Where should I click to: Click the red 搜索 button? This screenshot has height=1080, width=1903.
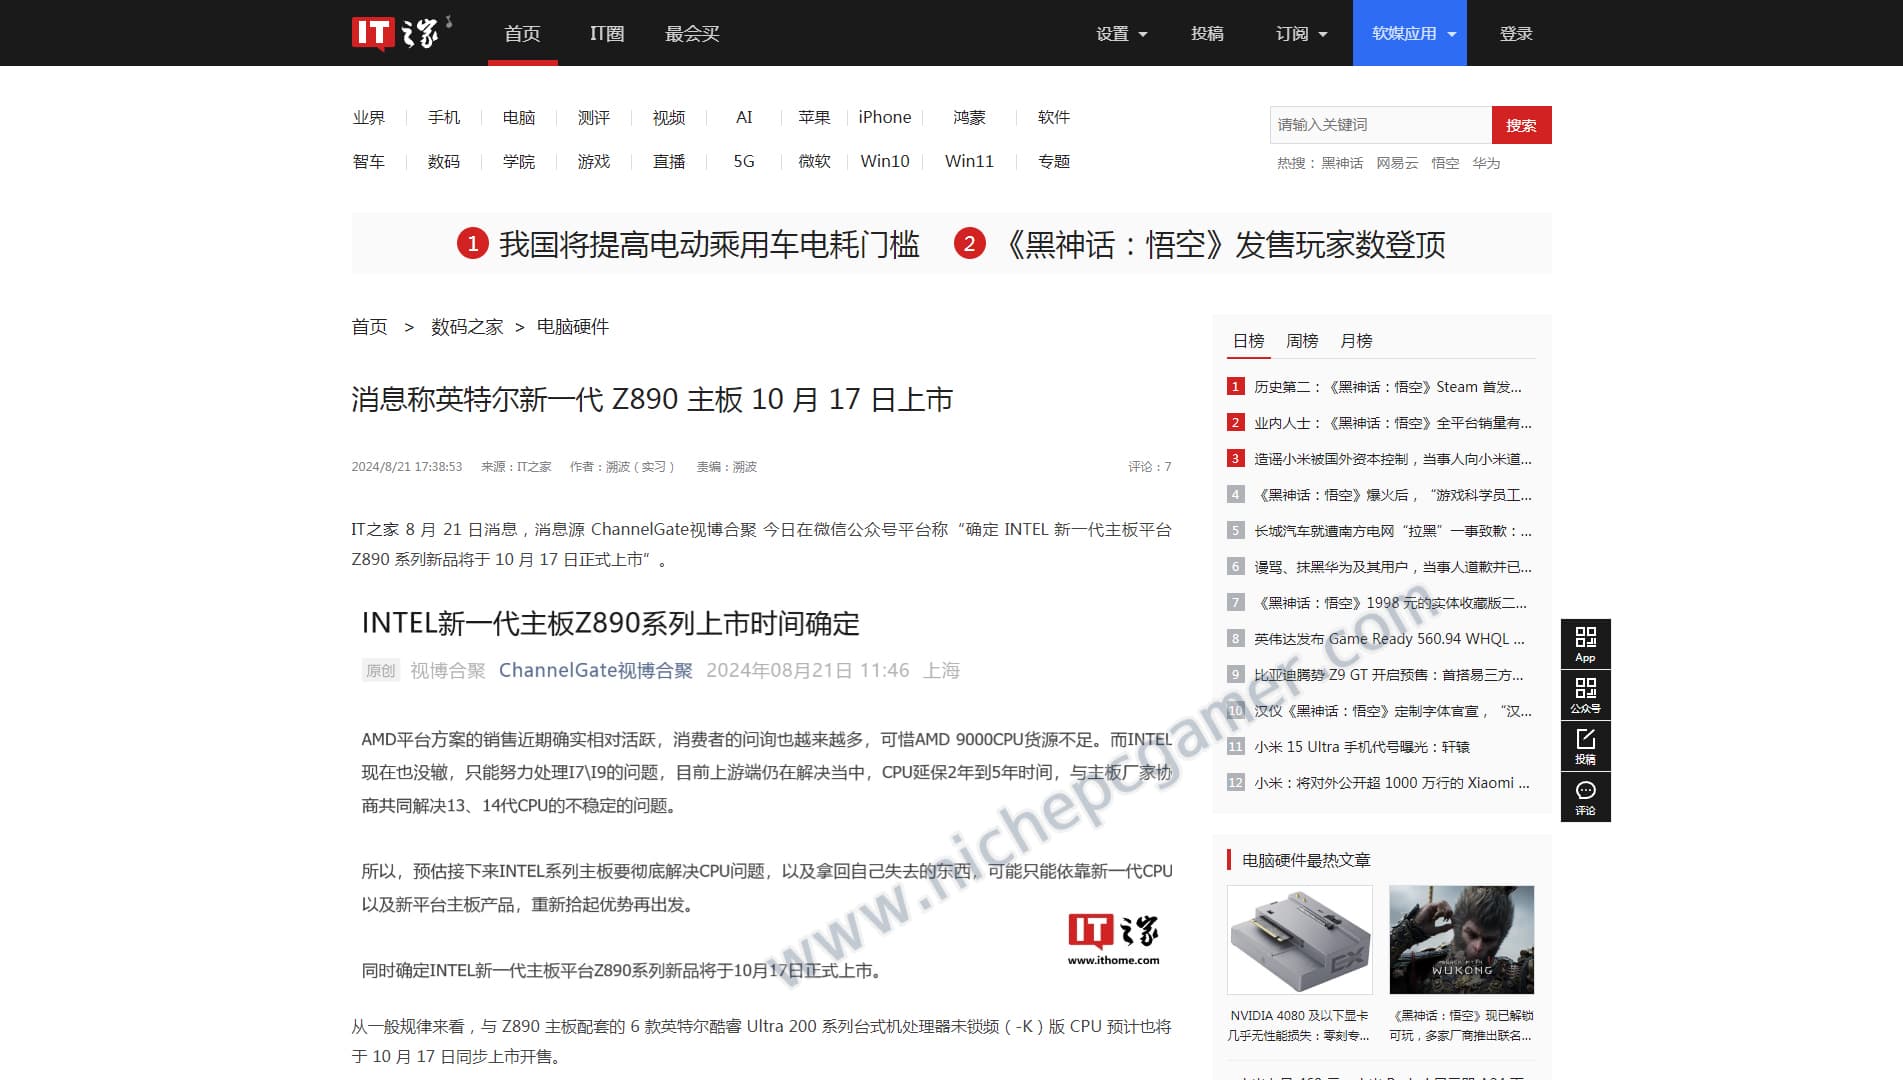click(1521, 125)
